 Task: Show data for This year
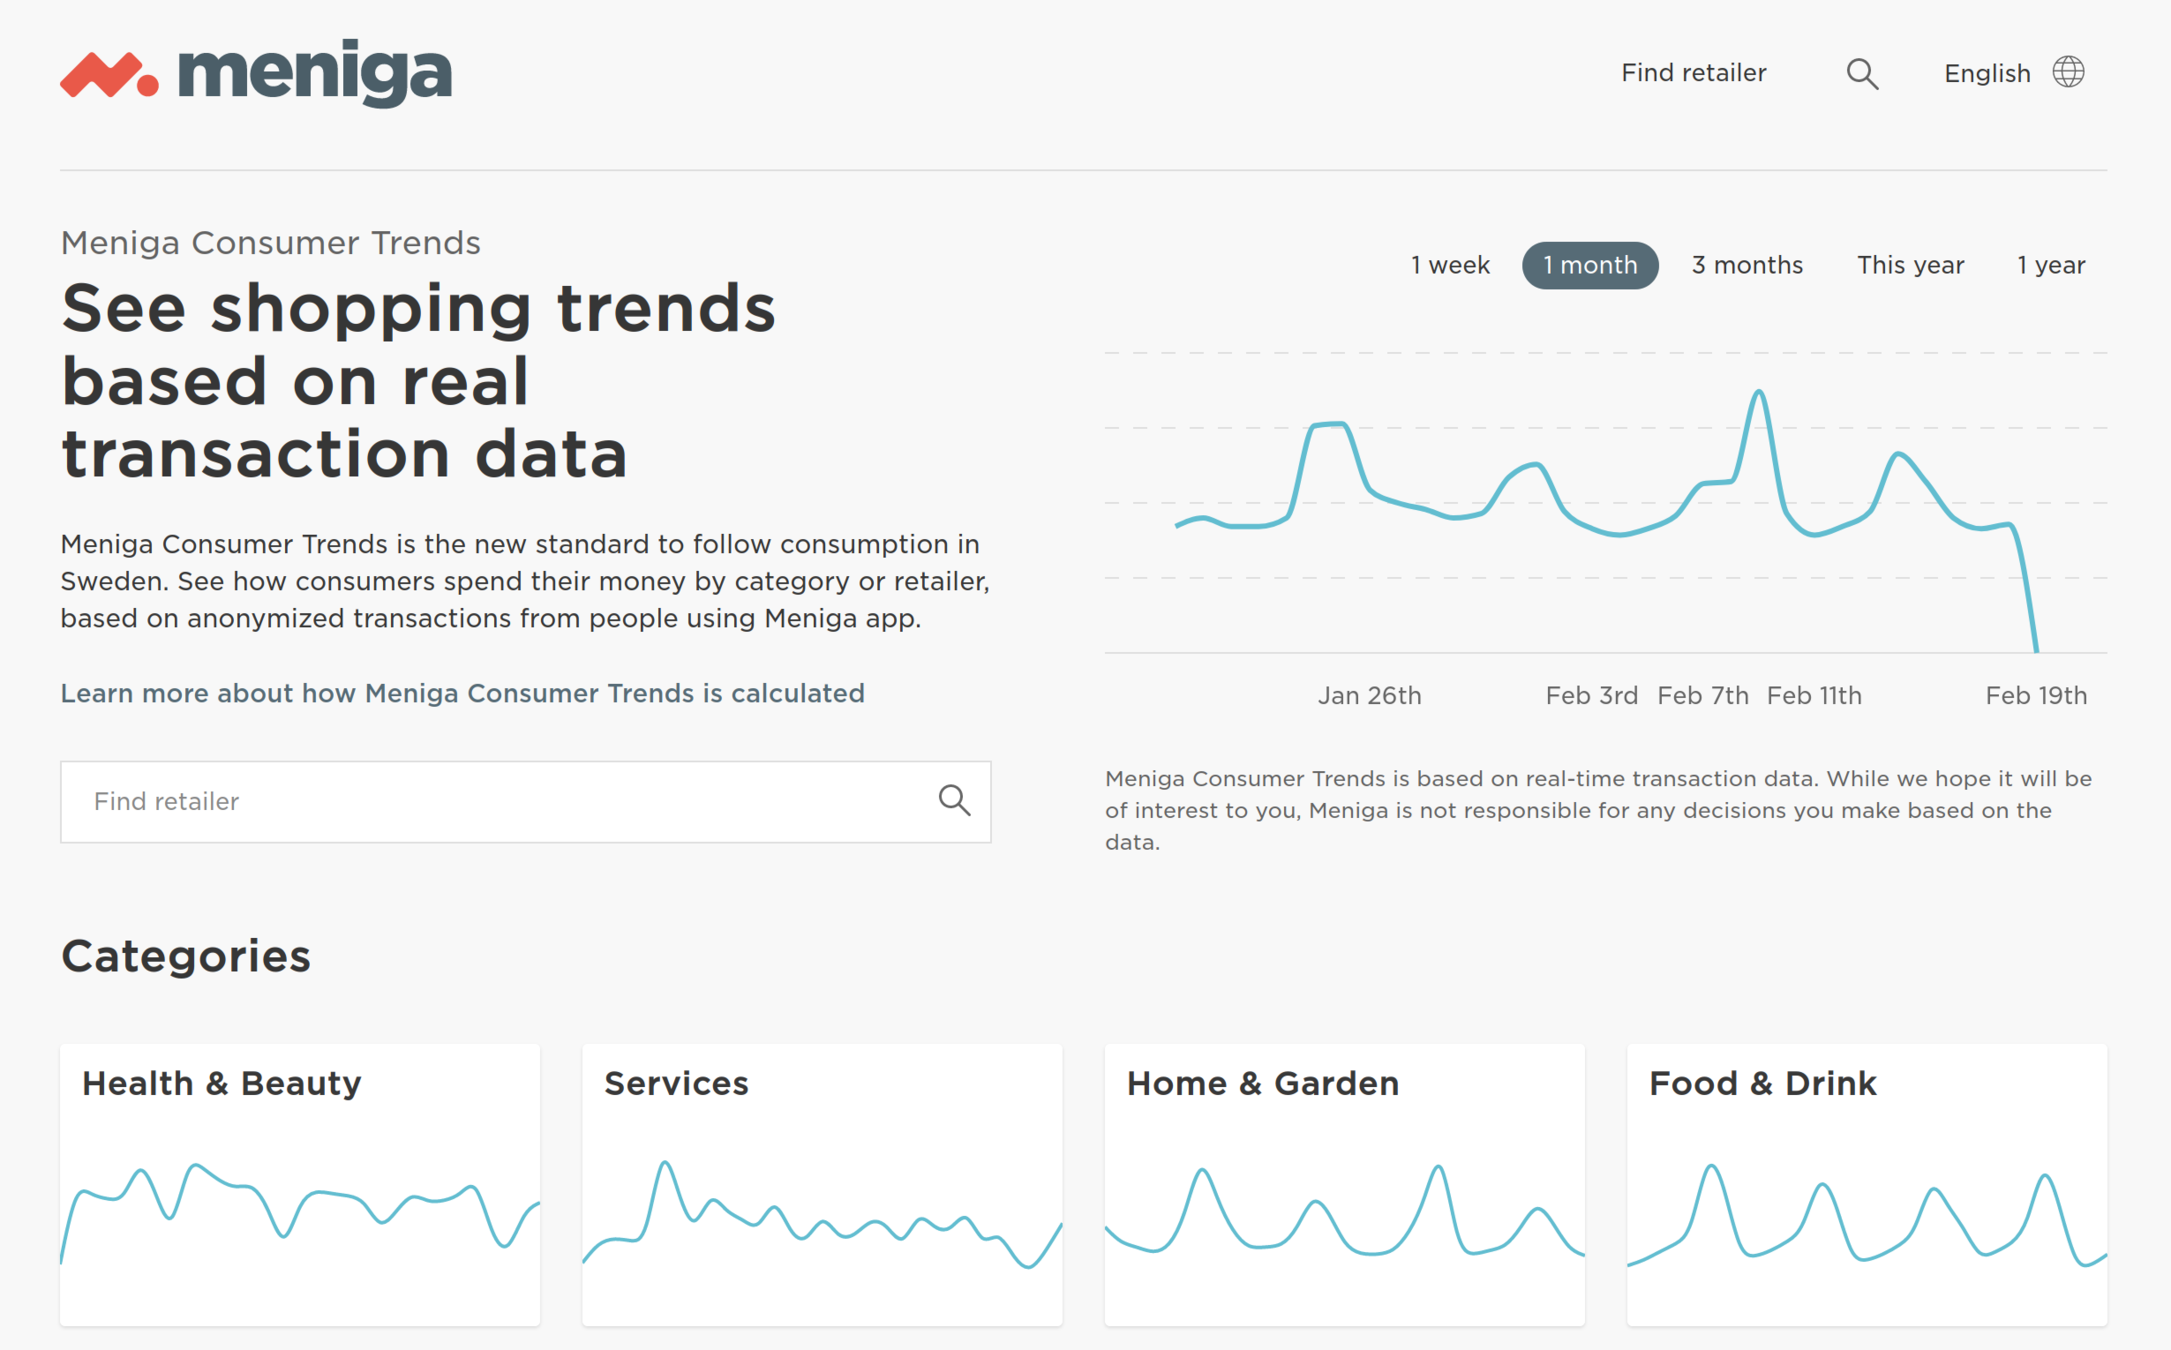point(1910,265)
